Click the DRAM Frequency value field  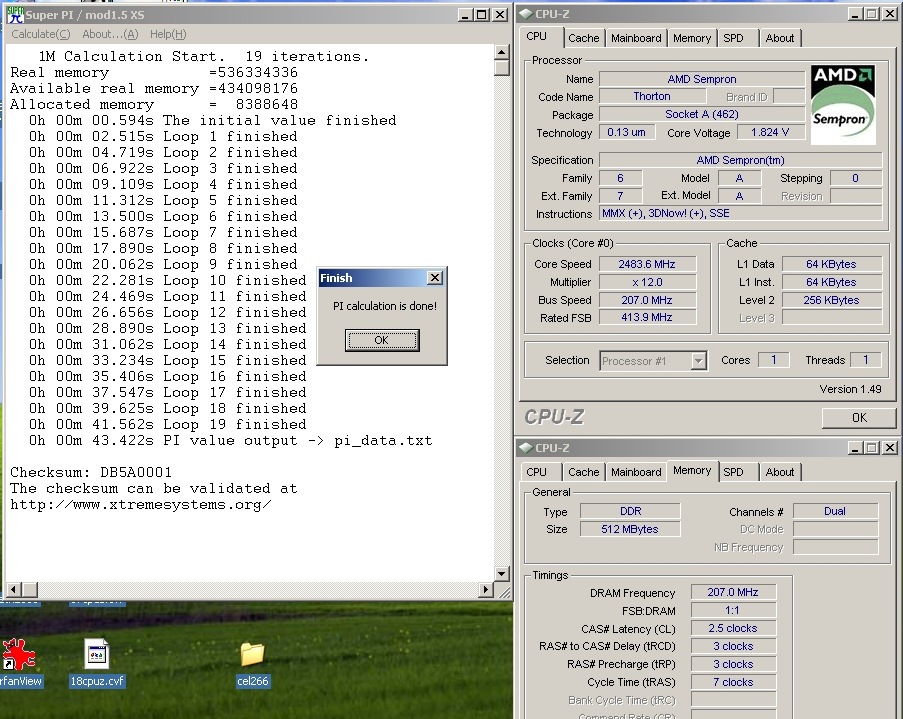click(x=734, y=593)
